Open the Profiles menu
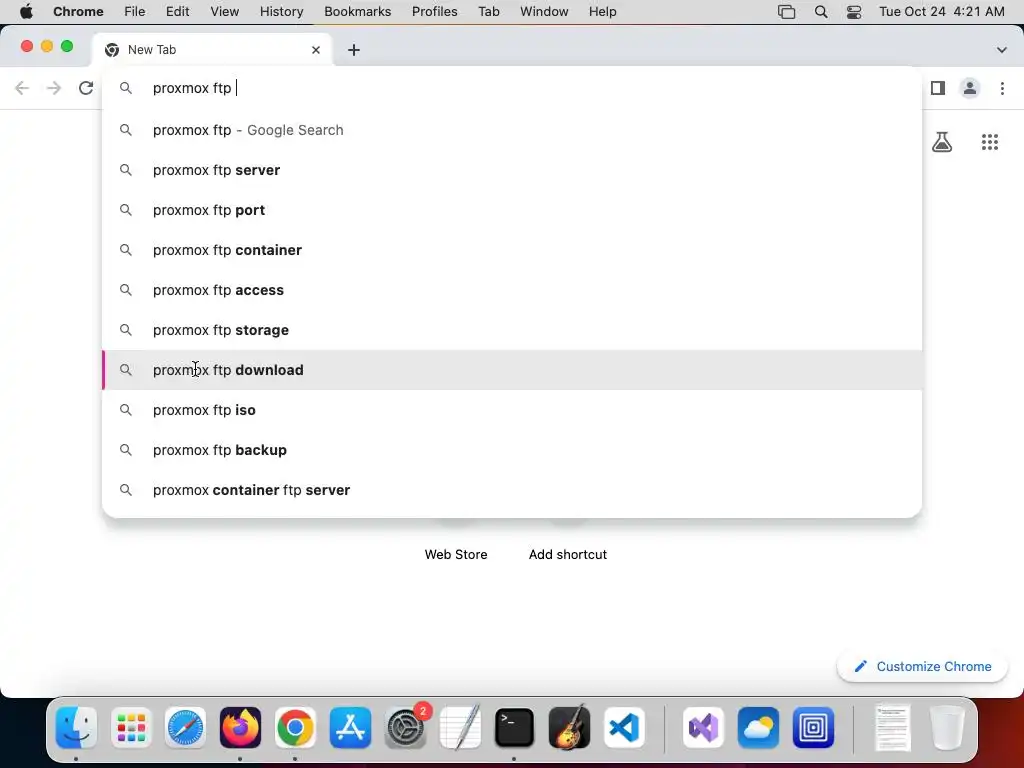Viewport: 1024px width, 768px height. tap(434, 12)
